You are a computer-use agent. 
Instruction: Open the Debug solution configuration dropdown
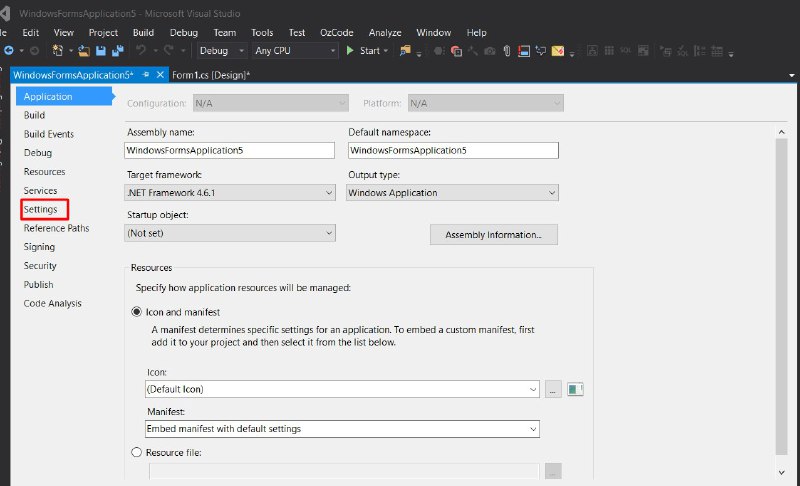pos(221,50)
